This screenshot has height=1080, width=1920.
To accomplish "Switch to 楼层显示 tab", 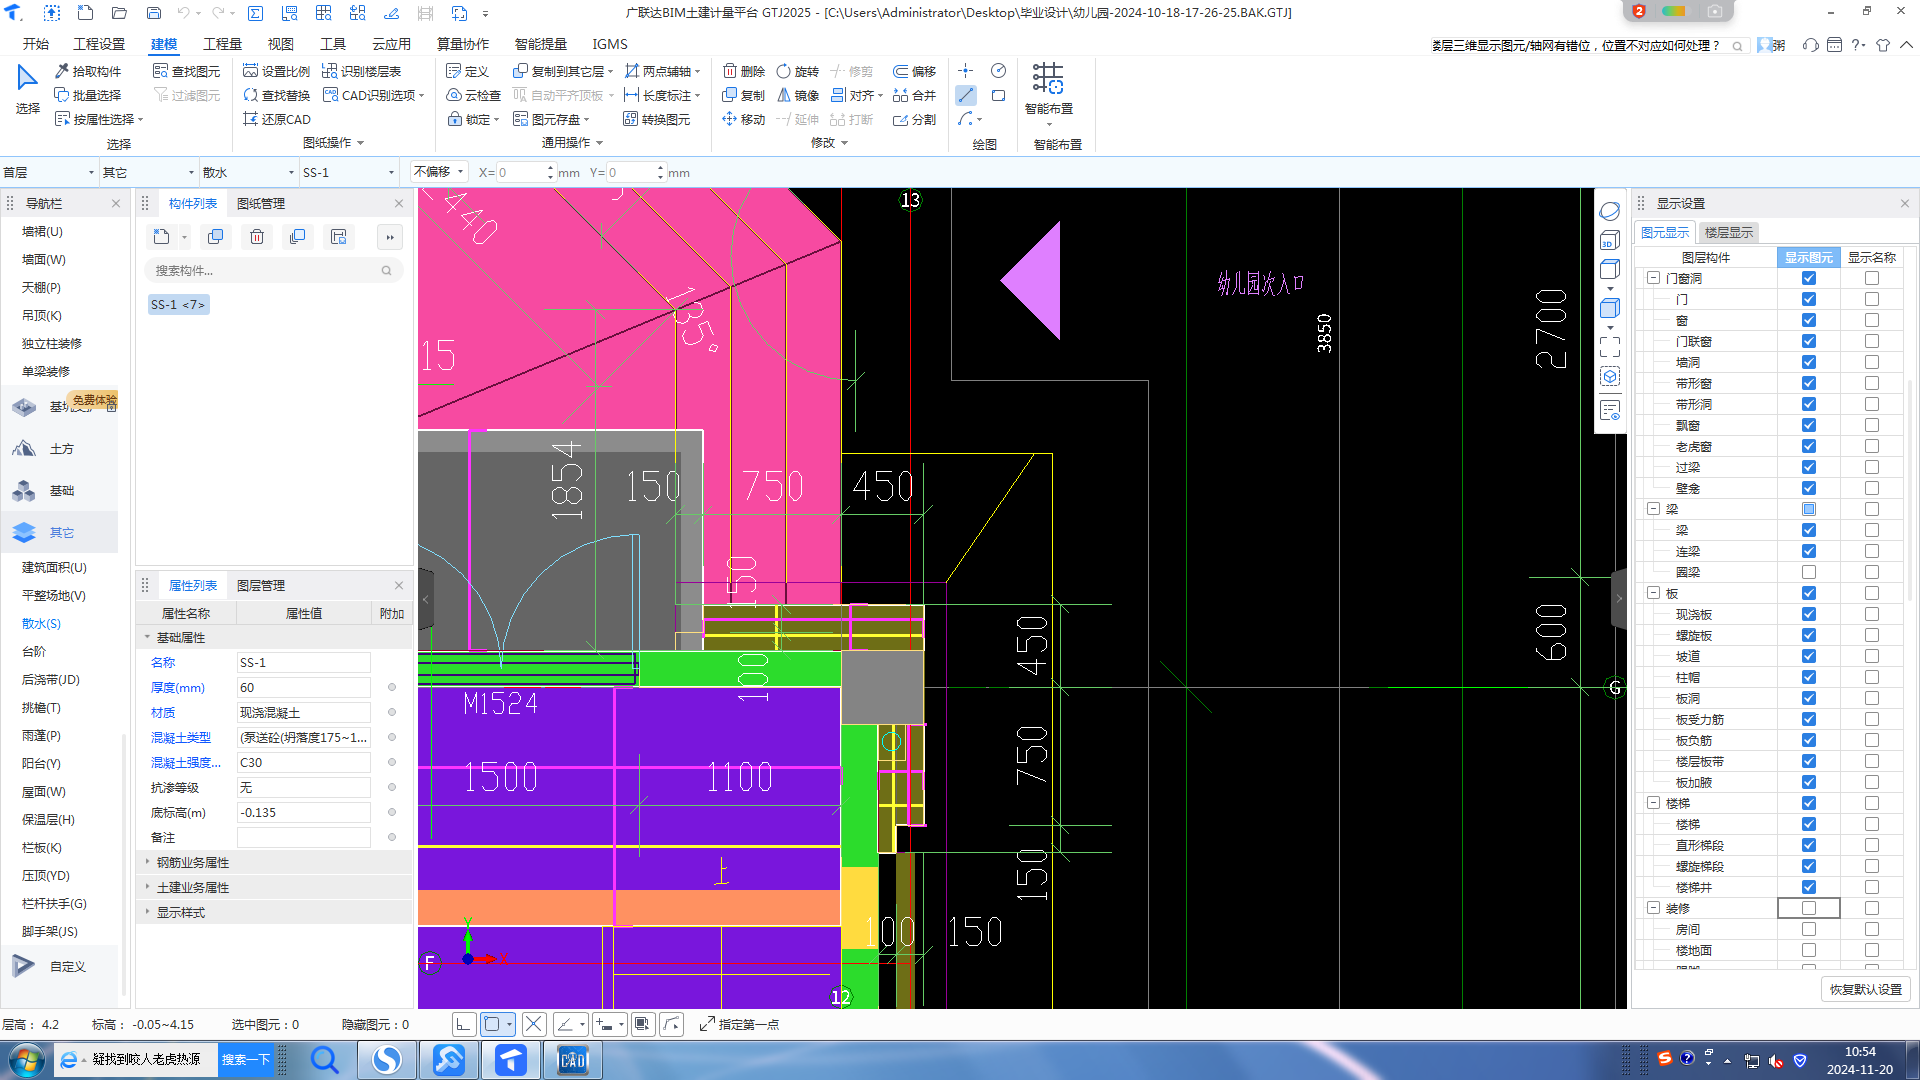I will 1728,232.
